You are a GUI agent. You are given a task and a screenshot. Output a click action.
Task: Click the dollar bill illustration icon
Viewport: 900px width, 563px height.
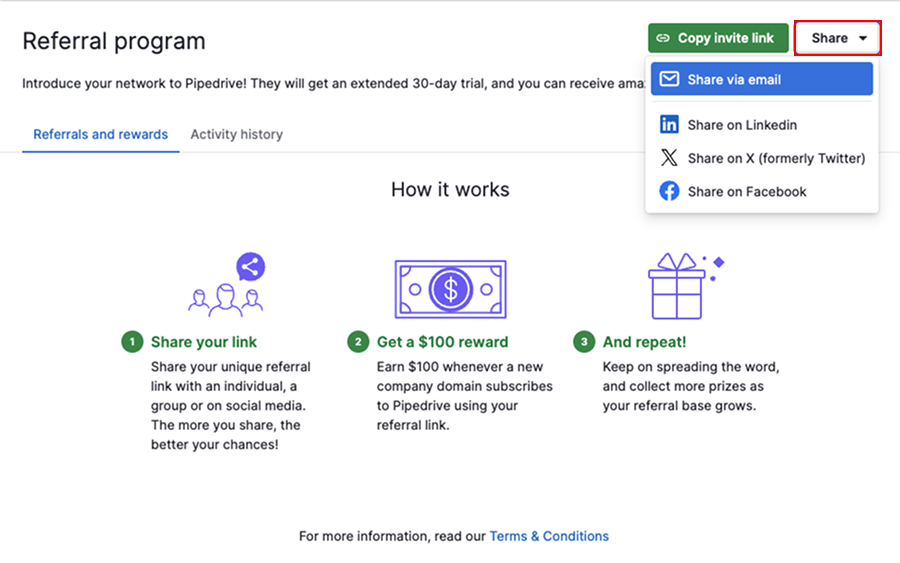(450, 289)
